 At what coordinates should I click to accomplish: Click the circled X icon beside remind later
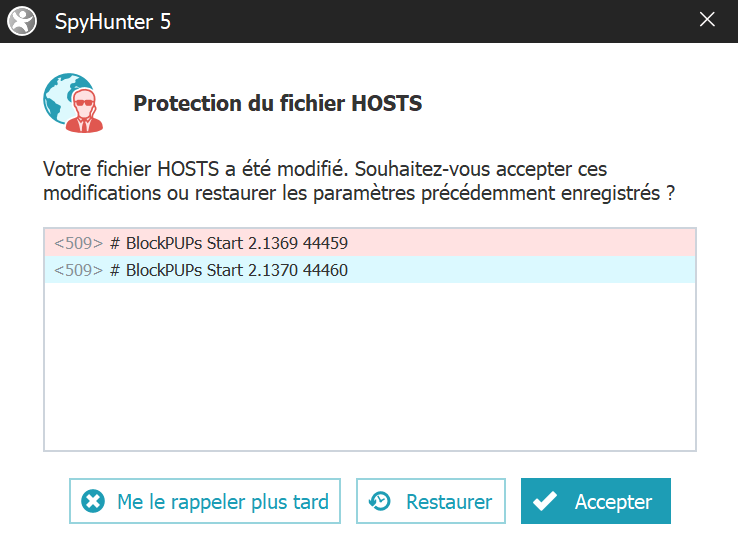pyautogui.click(x=92, y=502)
